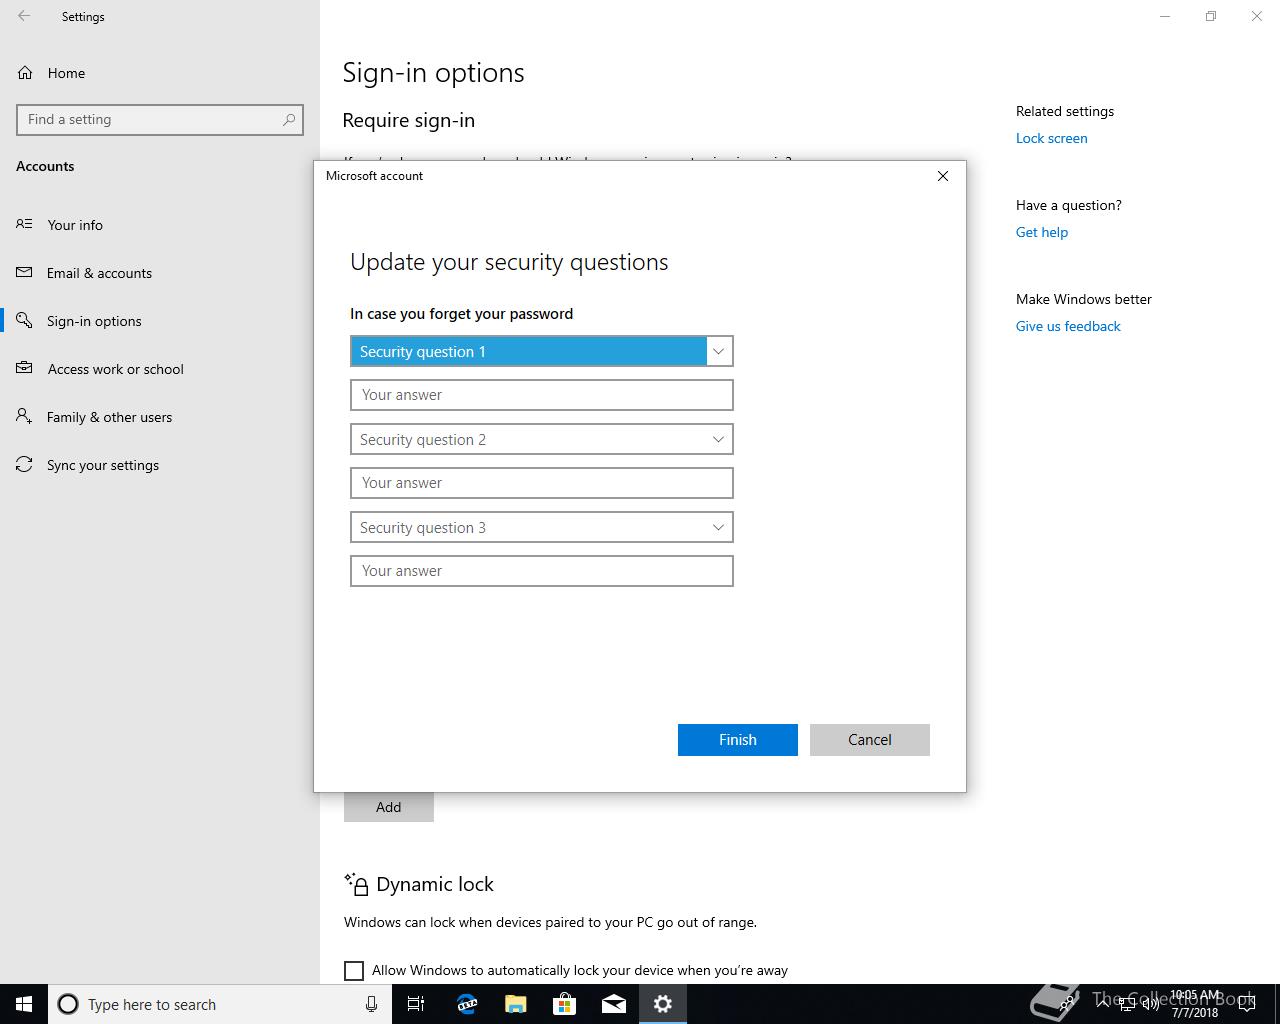This screenshot has height=1024, width=1280.
Task: Click the Access work or school briefcase icon
Action: point(24,368)
